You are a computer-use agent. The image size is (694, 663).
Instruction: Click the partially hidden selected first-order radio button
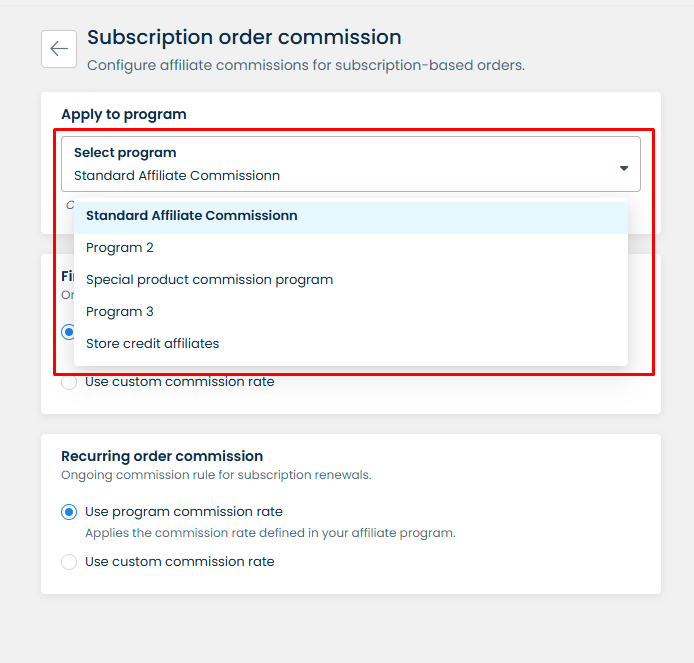pyautogui.click(x=67, y=332)
